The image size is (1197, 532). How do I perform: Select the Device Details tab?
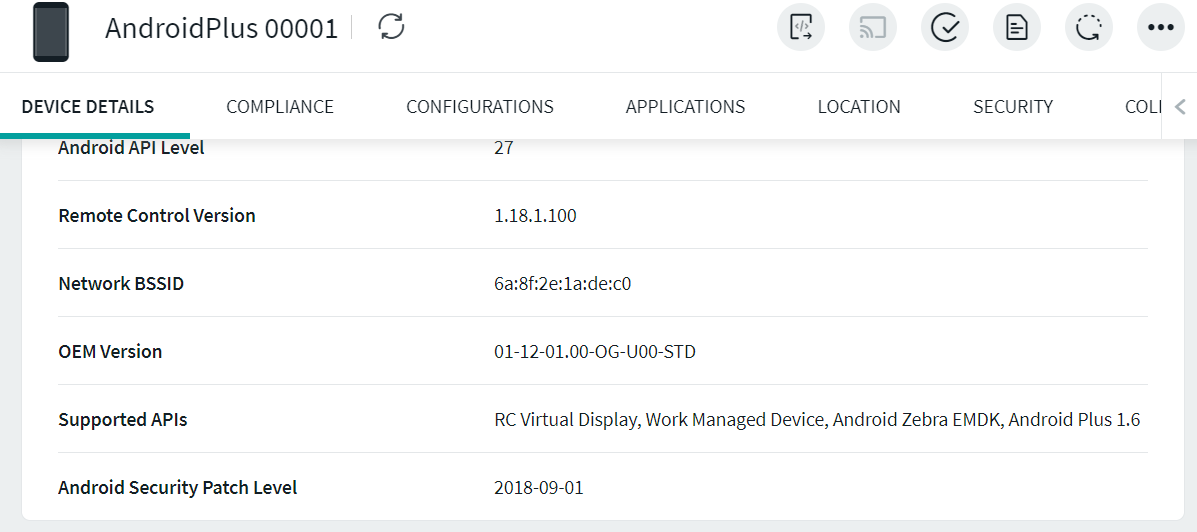pyautogui.click(x=88, y=107)
